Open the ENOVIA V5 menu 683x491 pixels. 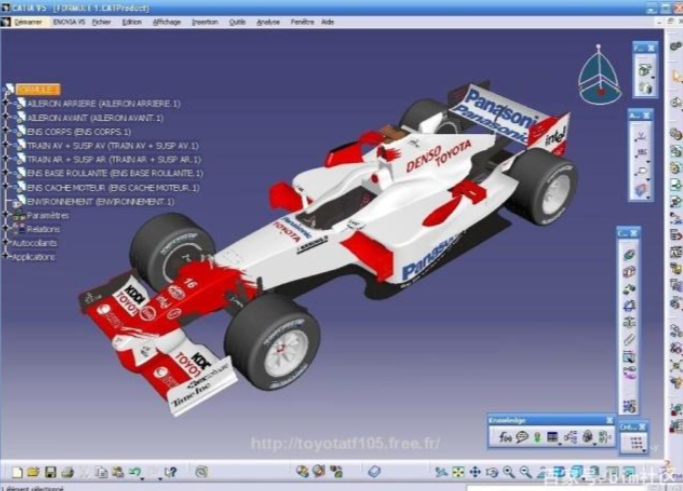coord(69,22)
